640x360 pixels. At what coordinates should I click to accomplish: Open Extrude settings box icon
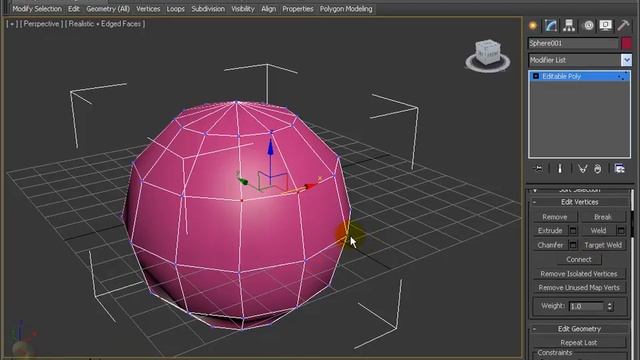tap(573, 231)
